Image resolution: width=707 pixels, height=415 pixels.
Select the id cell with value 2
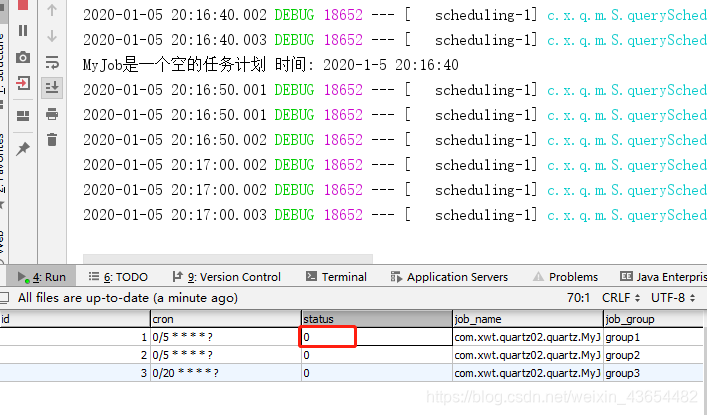75,355
